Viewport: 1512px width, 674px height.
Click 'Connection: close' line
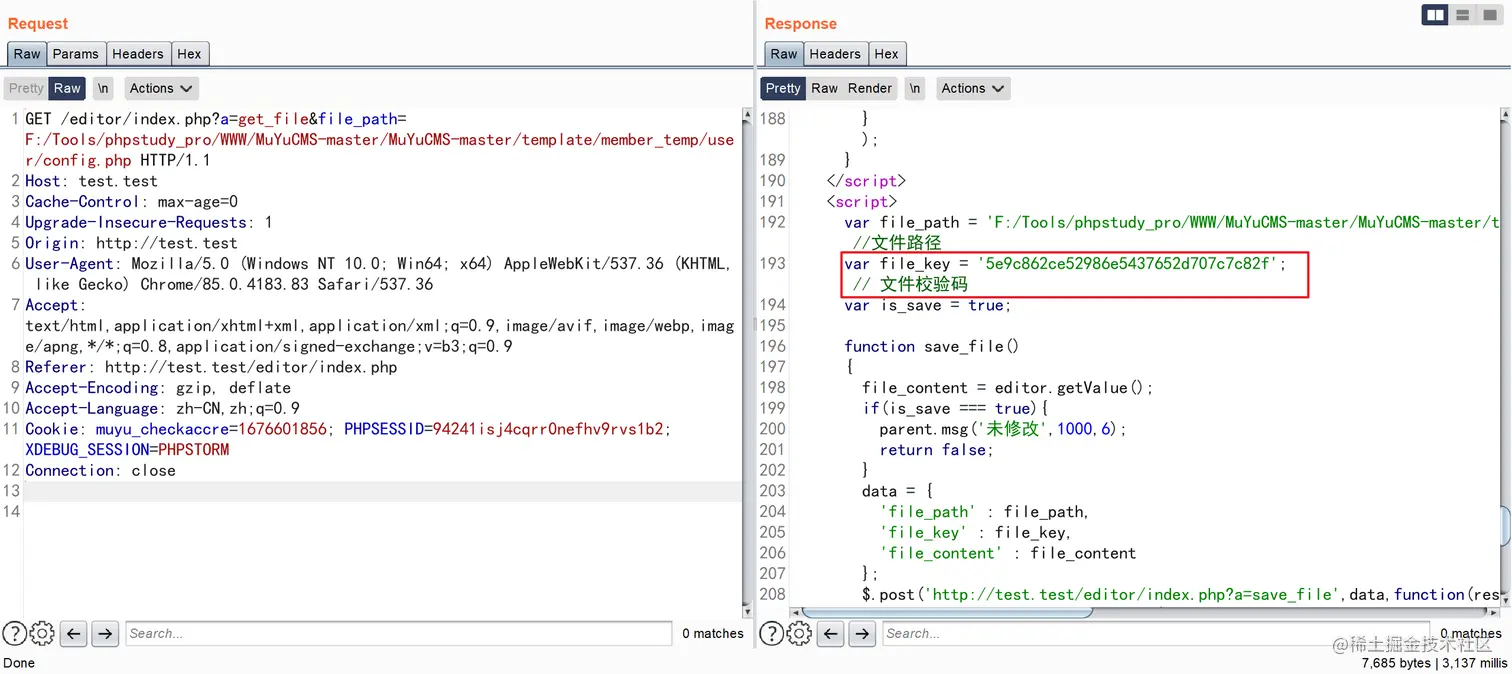pos(100,471)
